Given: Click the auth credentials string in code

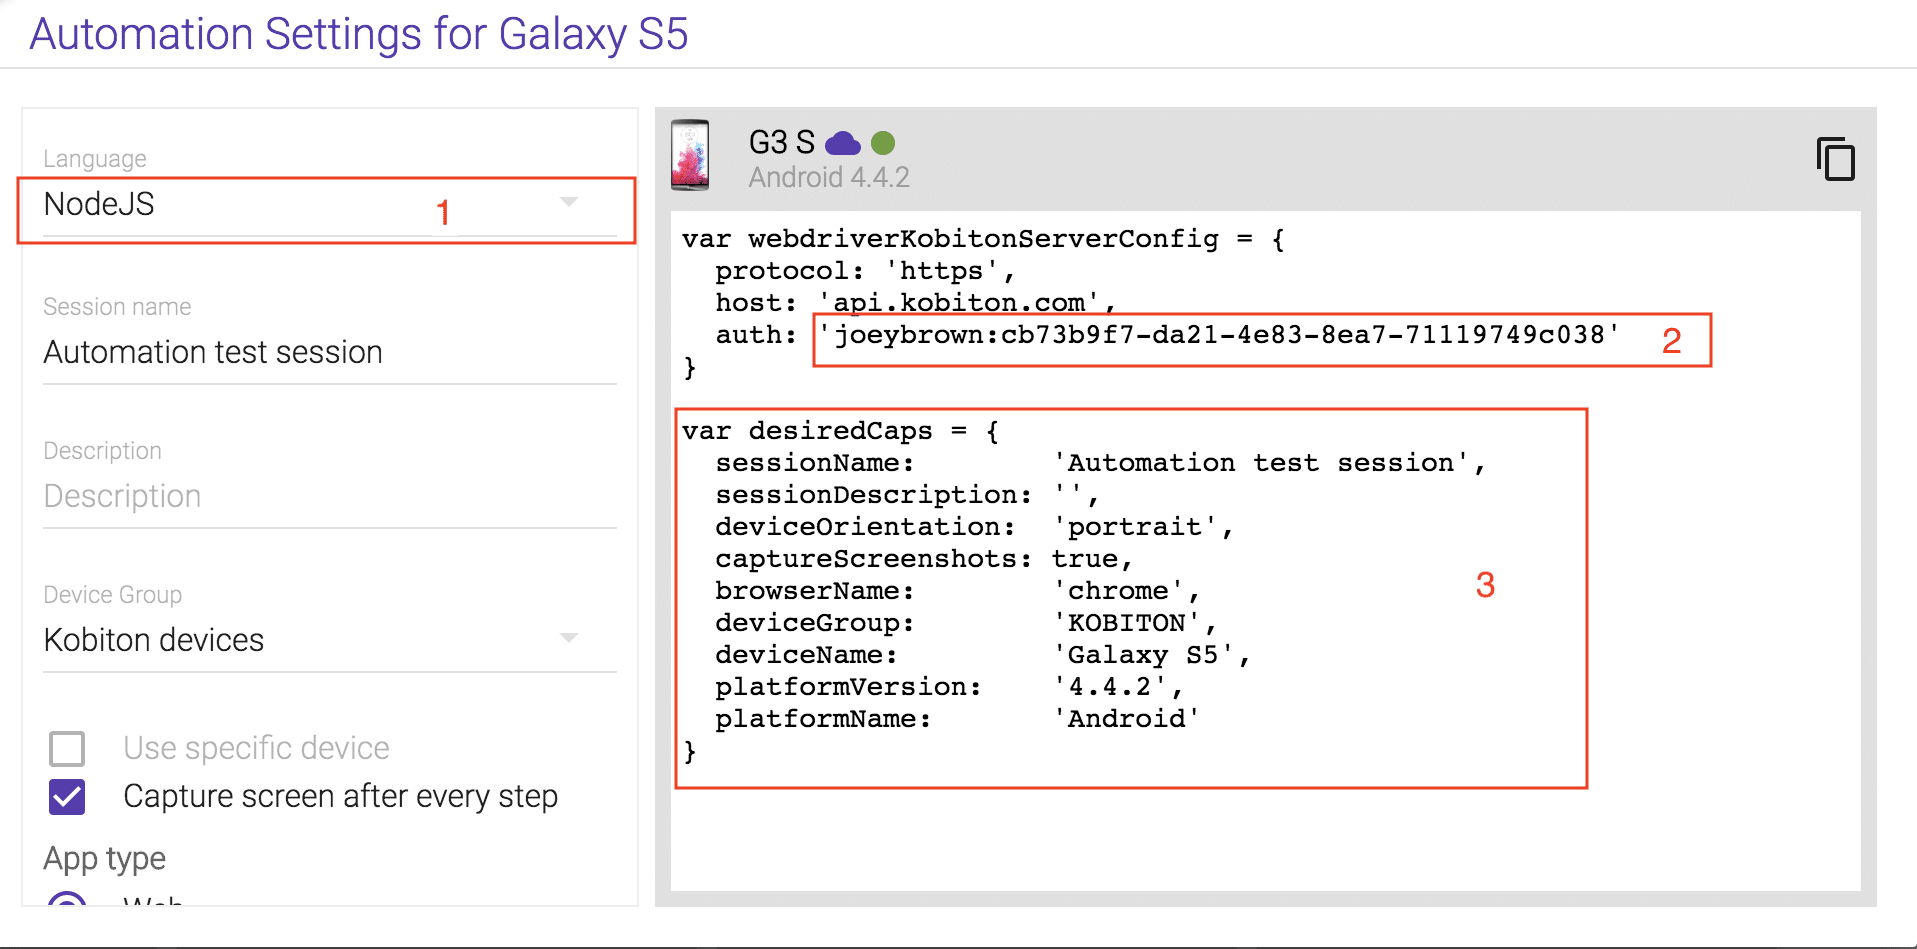Looking at the screenshot, I should [1218, 335].
